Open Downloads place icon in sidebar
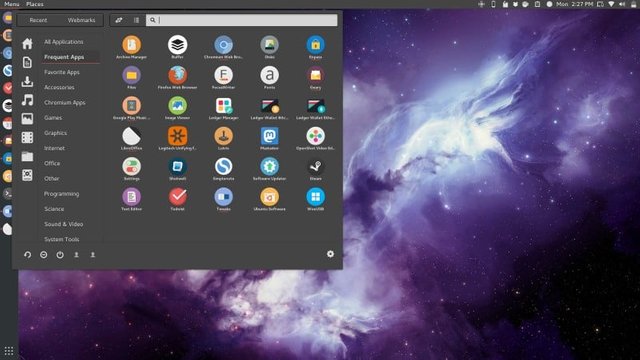The height and width of the screenshot is (360, 640). click(x=27, y=81)
